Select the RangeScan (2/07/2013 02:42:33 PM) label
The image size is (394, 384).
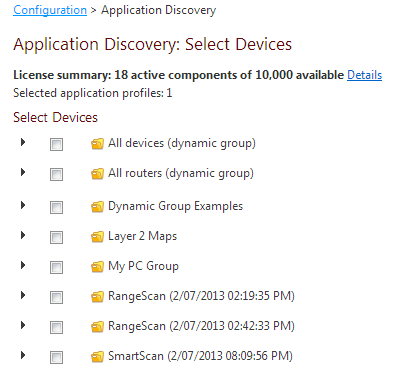pyautogui.click(x=201, y=326)
